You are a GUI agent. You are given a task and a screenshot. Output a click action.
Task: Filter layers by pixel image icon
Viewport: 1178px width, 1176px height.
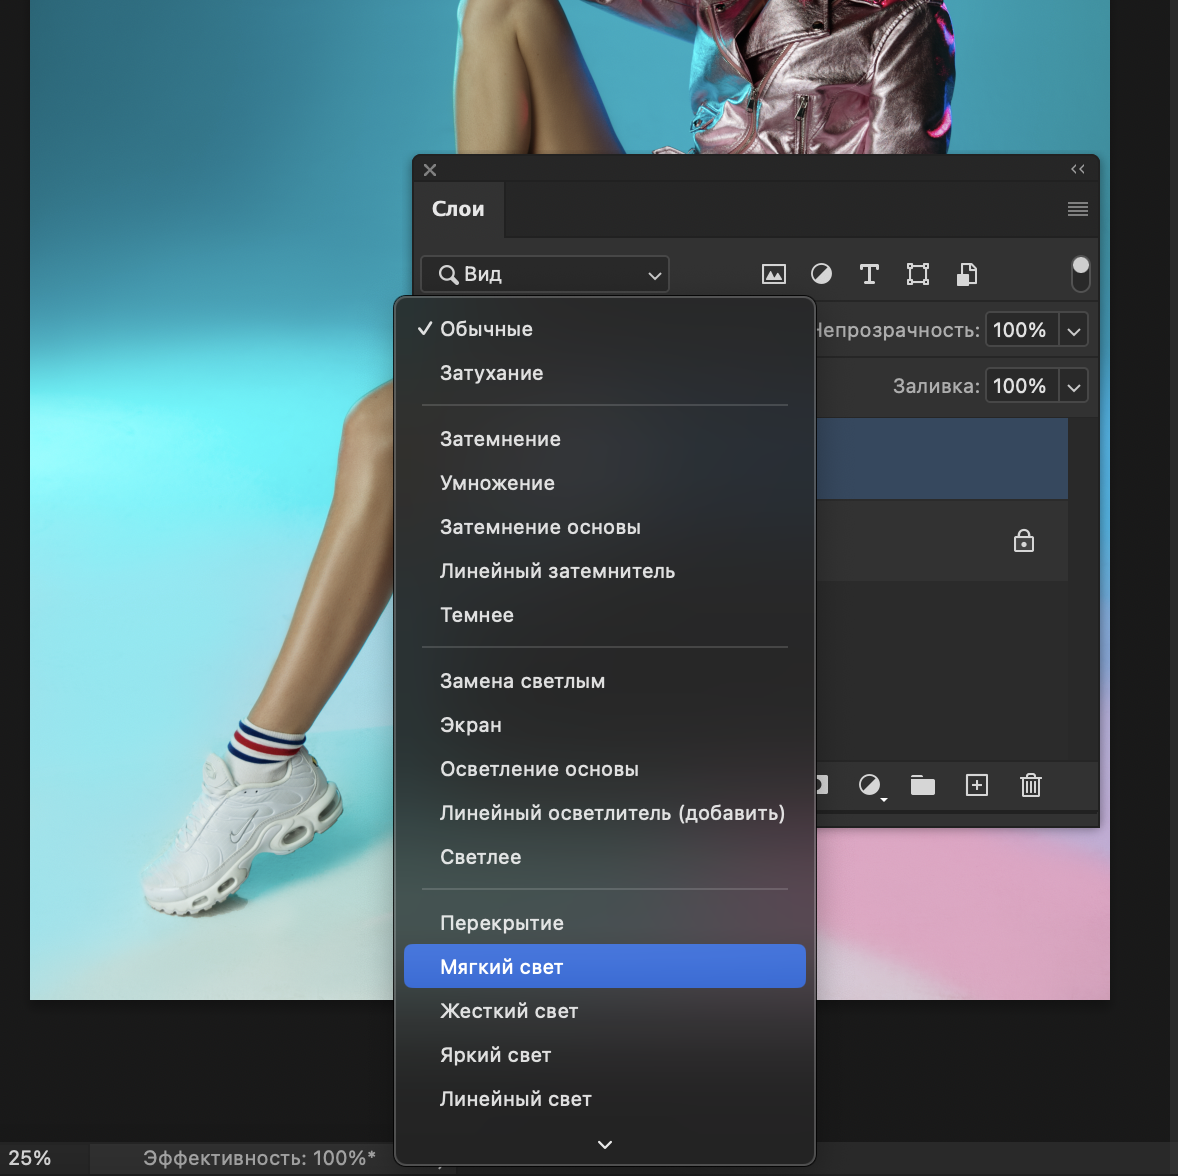773,274
